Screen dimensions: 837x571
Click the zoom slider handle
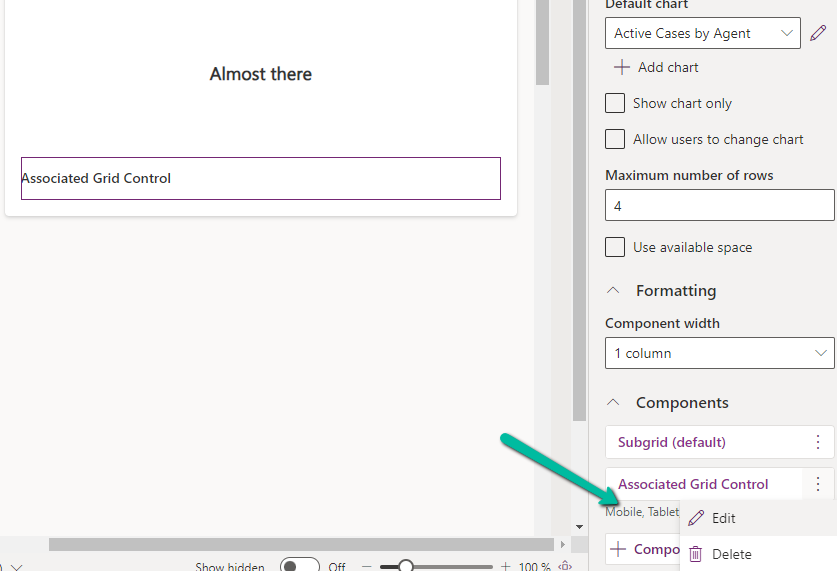pyautogui.click(x=406, y=566)
